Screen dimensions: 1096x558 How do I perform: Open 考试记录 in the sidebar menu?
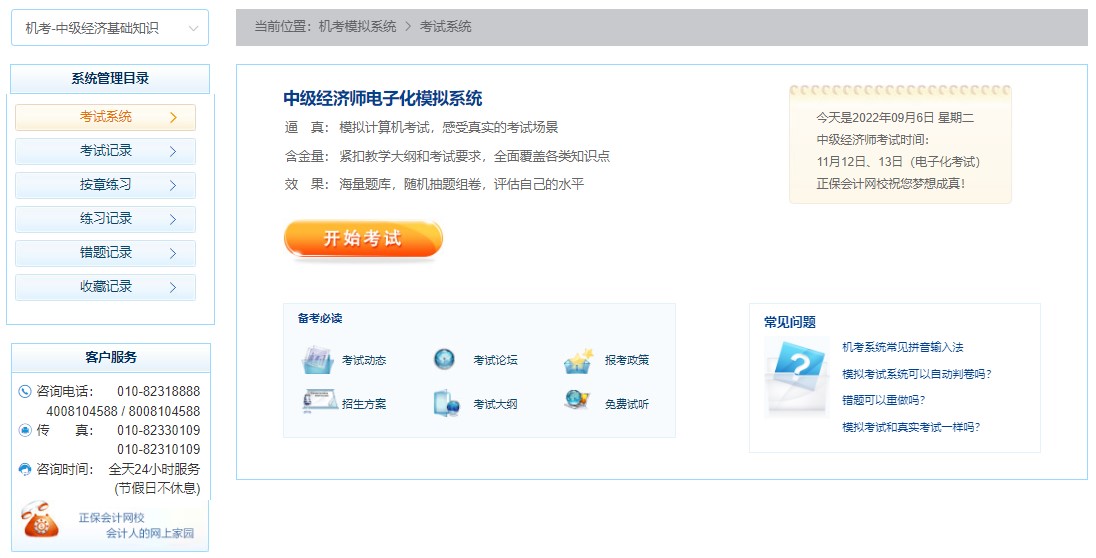(106, 151)
